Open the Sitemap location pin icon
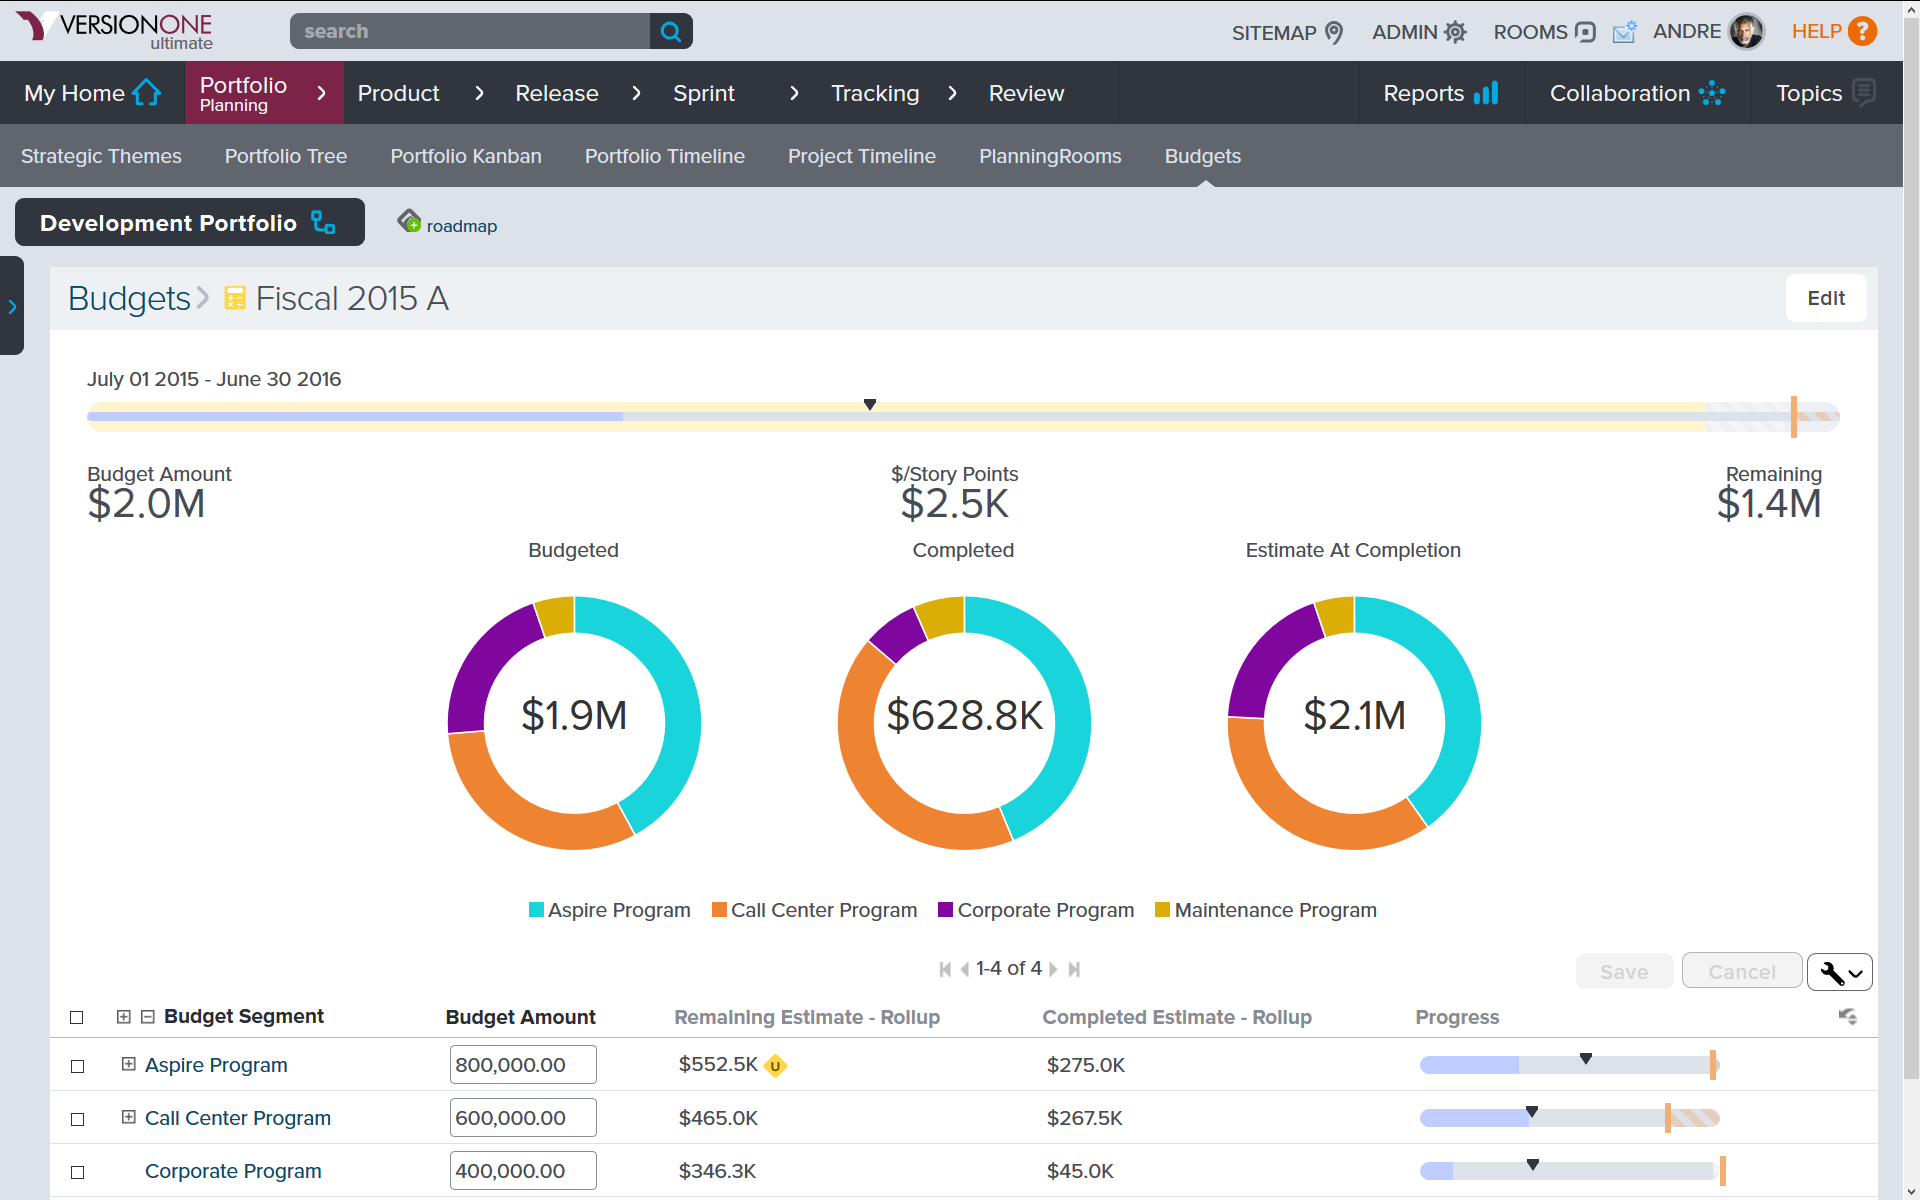Viewport: 1920px width, 1200px height. (1333, 32)
